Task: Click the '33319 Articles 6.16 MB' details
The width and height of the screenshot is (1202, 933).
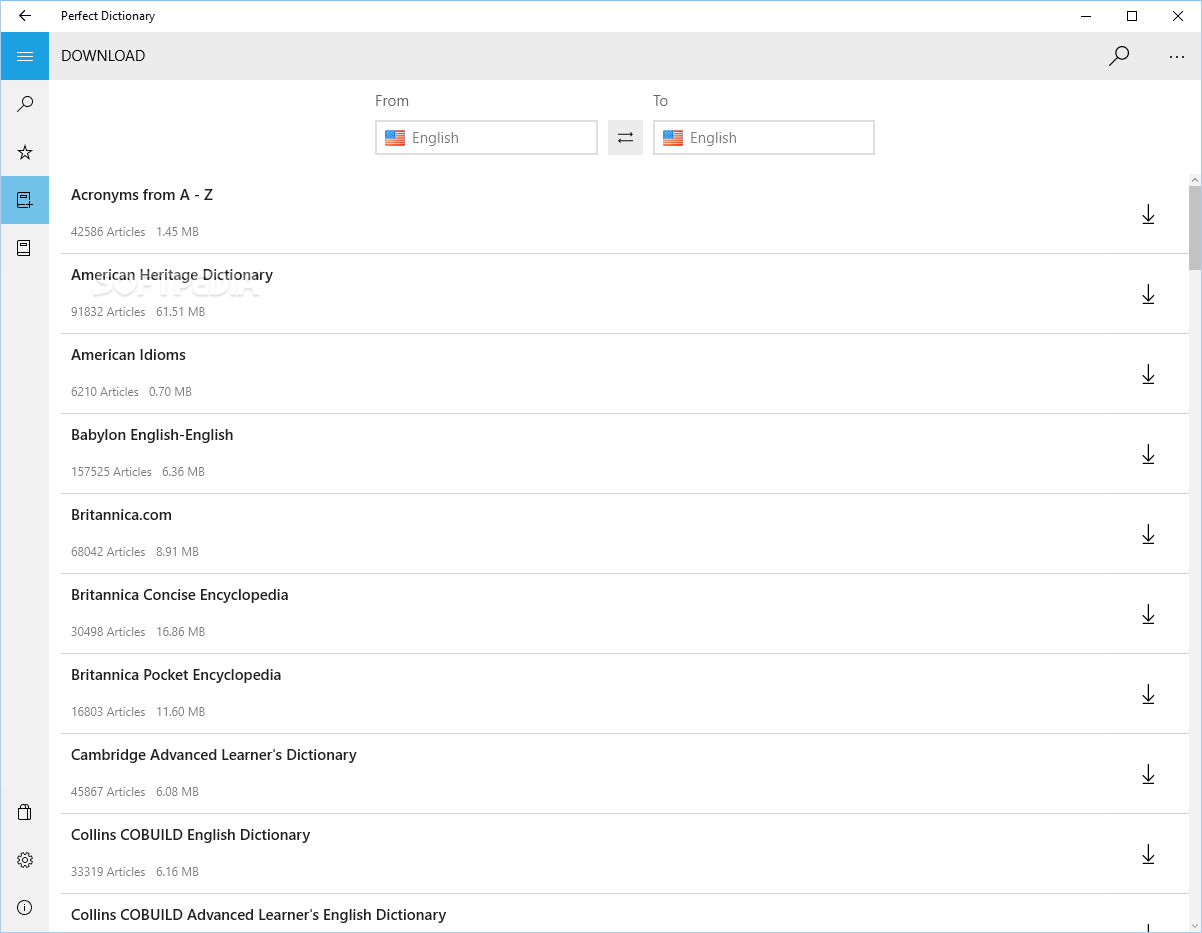Action: tap(135, 872)
